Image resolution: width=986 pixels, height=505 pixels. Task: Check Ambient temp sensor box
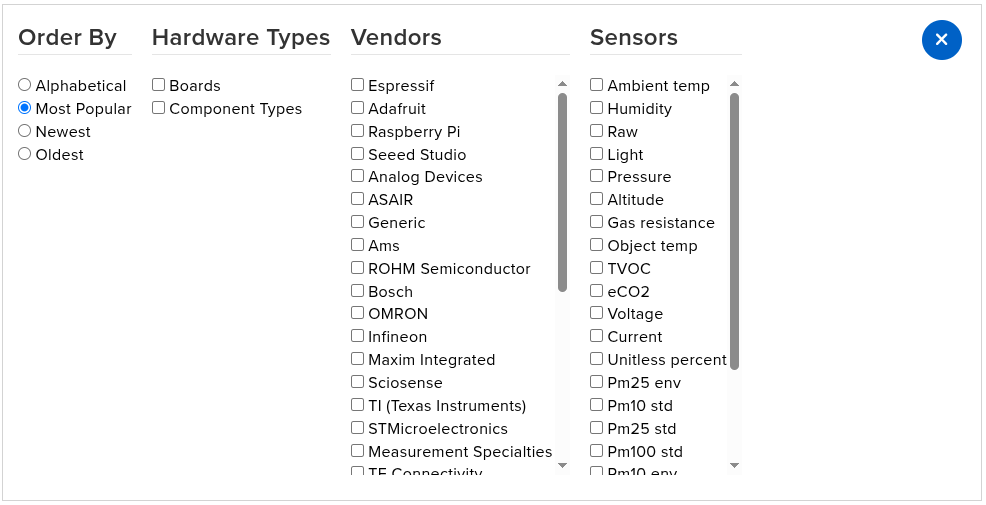coord(597,85)
